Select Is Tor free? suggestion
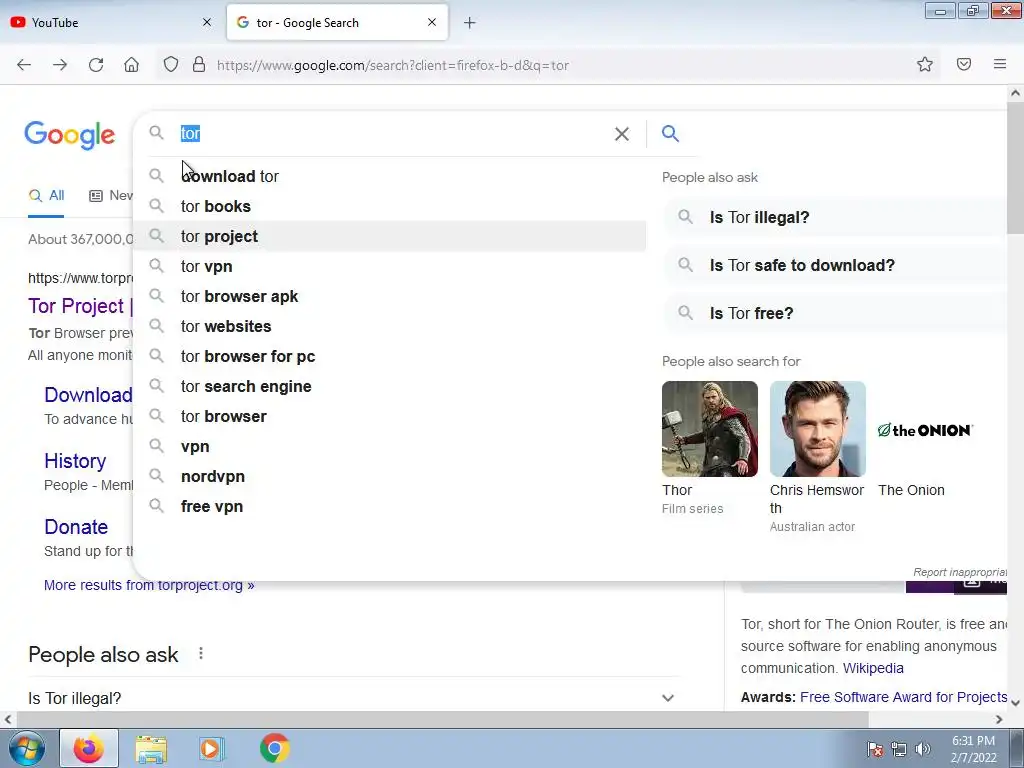Image resolution: width=1024 pixels, height=768 pixels. [x=836, y=313]
